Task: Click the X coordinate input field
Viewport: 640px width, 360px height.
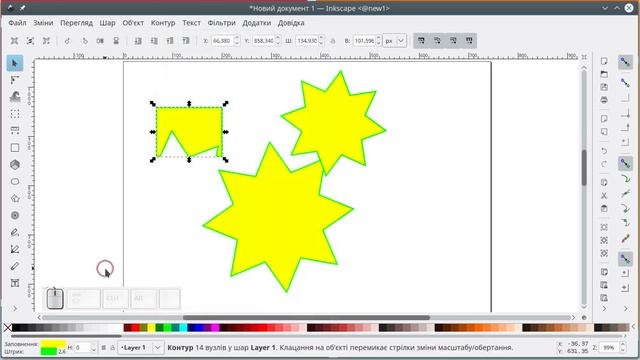Action: (x=222, y=41)
